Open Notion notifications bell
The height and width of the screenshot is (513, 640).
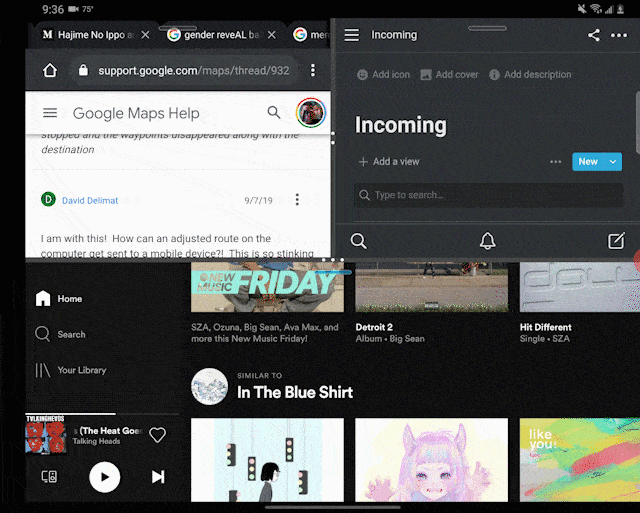coord(487,241)
